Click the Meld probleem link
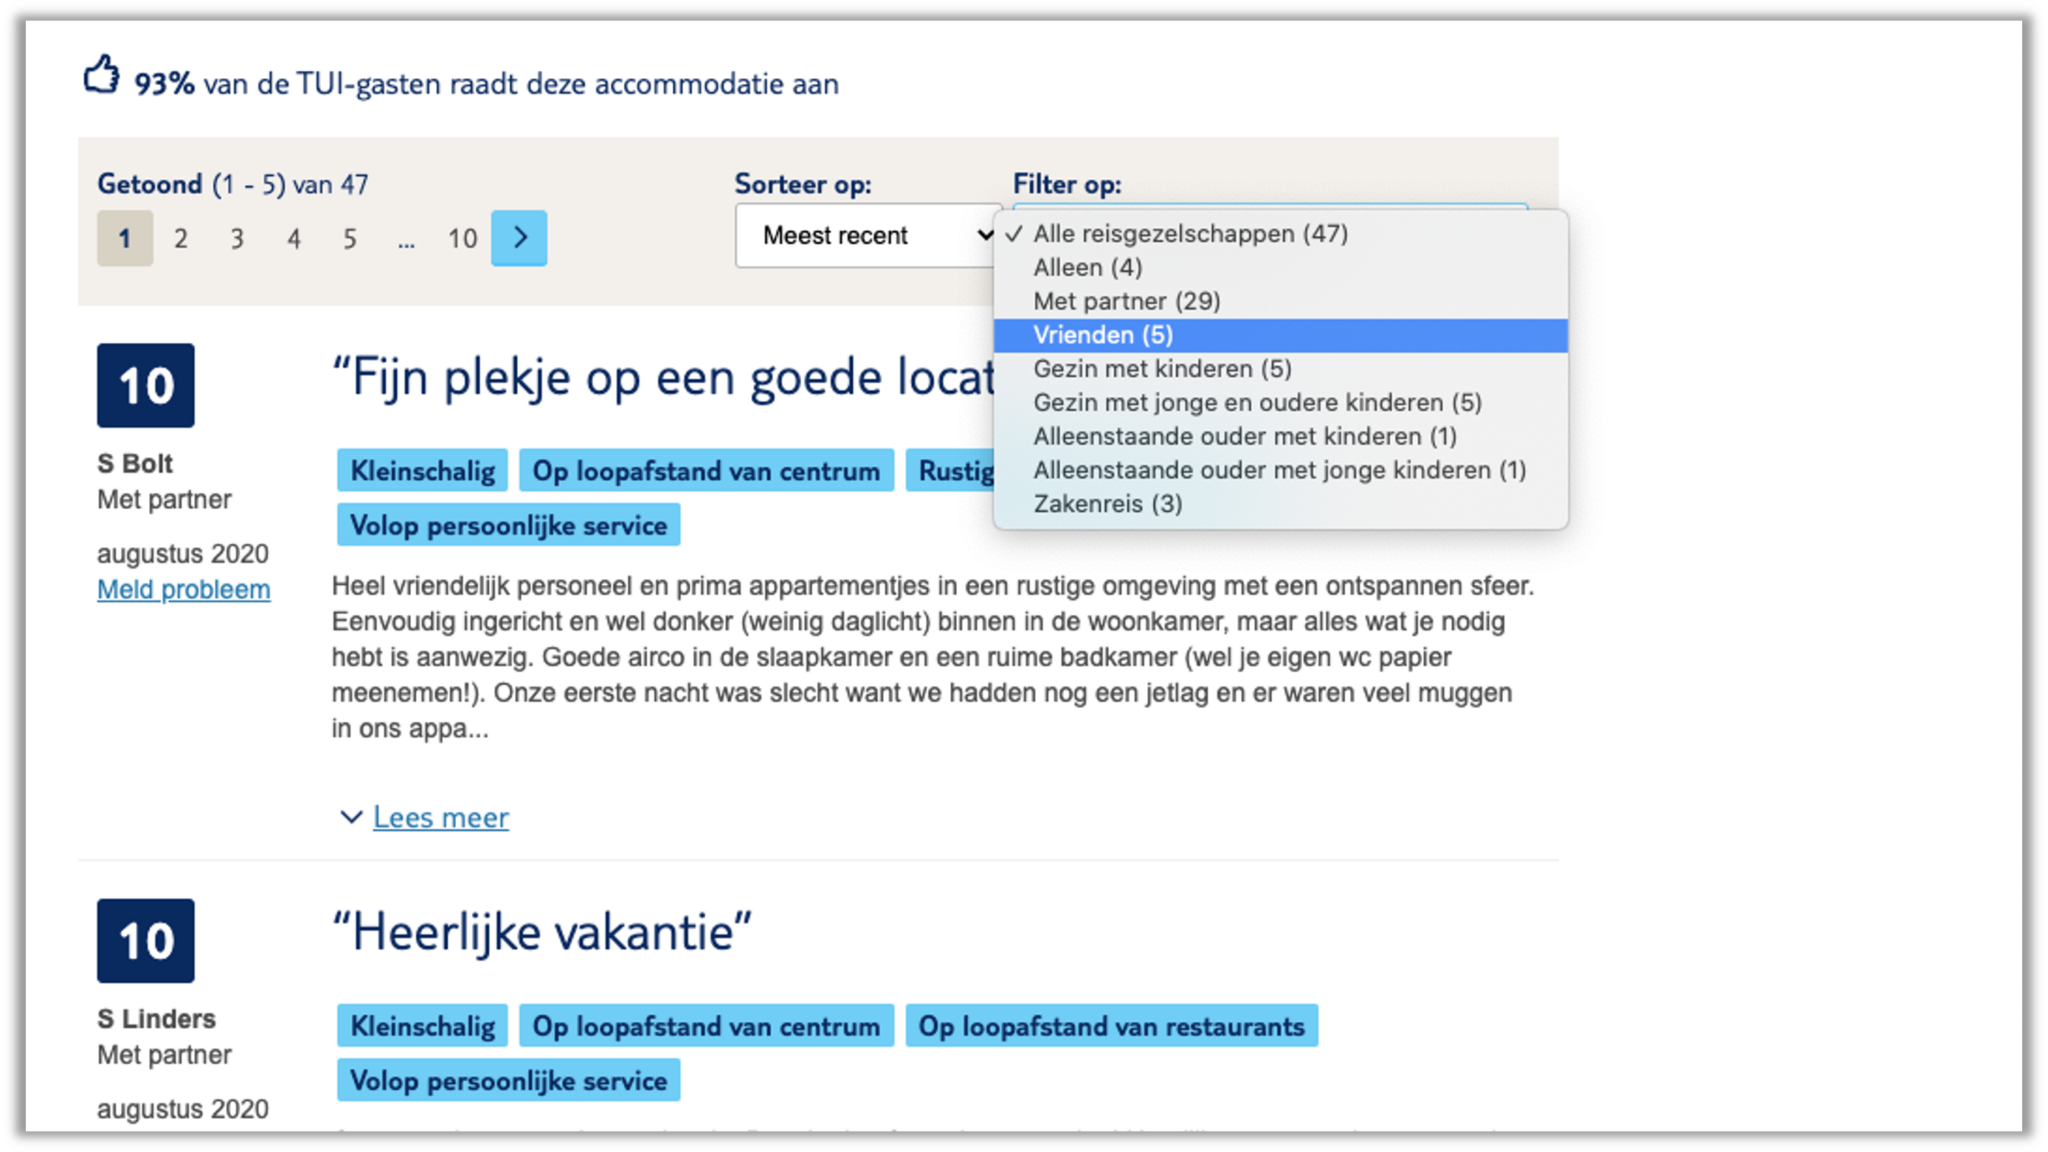2048x1152 pixels. (183, 590)
